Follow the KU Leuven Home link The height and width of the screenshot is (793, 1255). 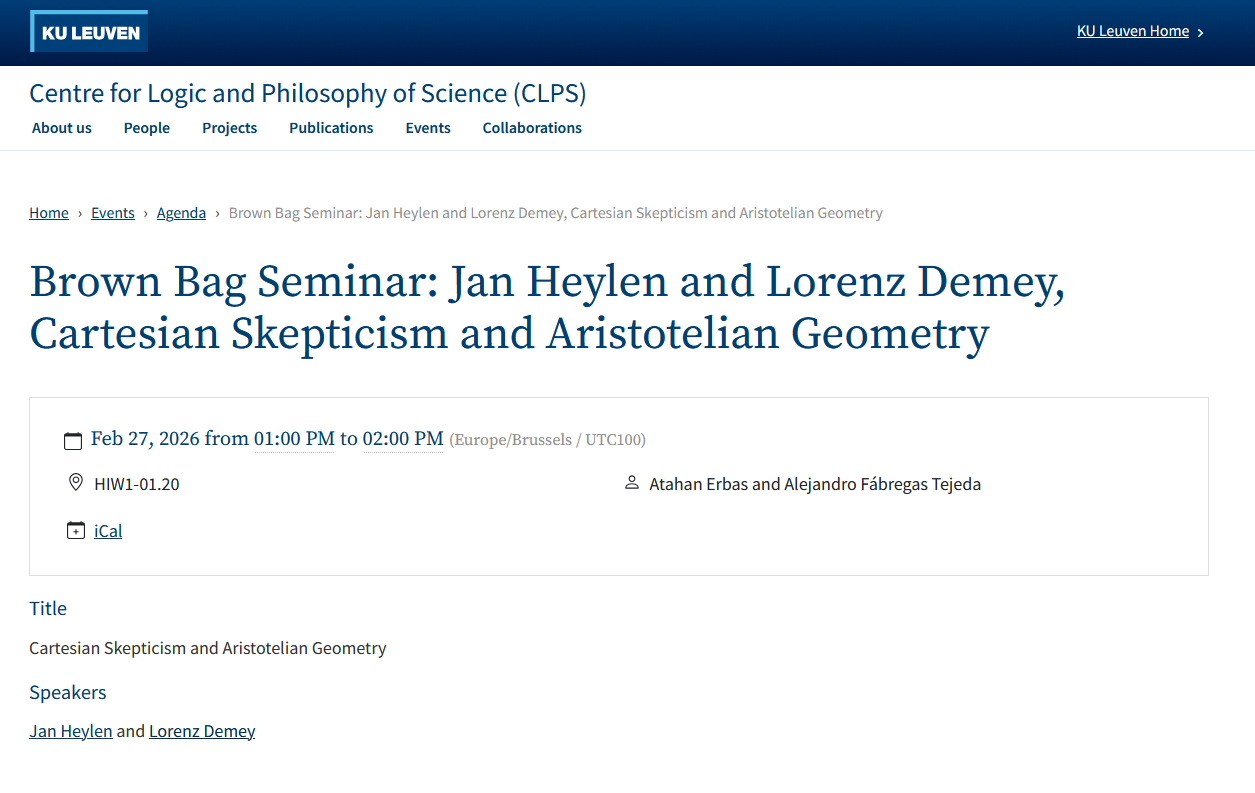(x=1132, y=31)
